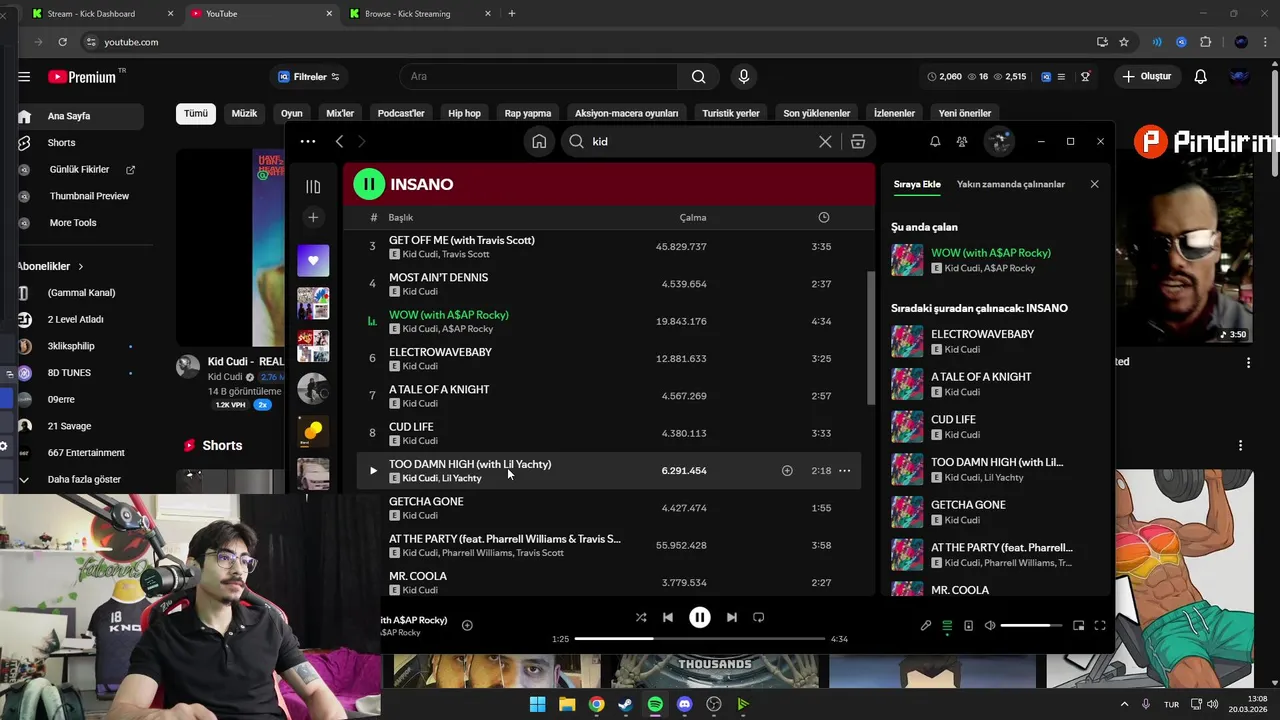This screenshot has width=1280, height=720.
Task: Open the Spotify profile avatar menu
Action: pyautogui.click(x=999, y=142)
